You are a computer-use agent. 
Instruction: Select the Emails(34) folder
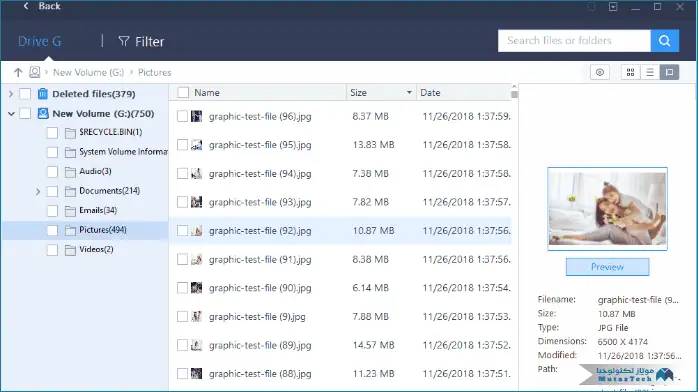click(98, 210)
